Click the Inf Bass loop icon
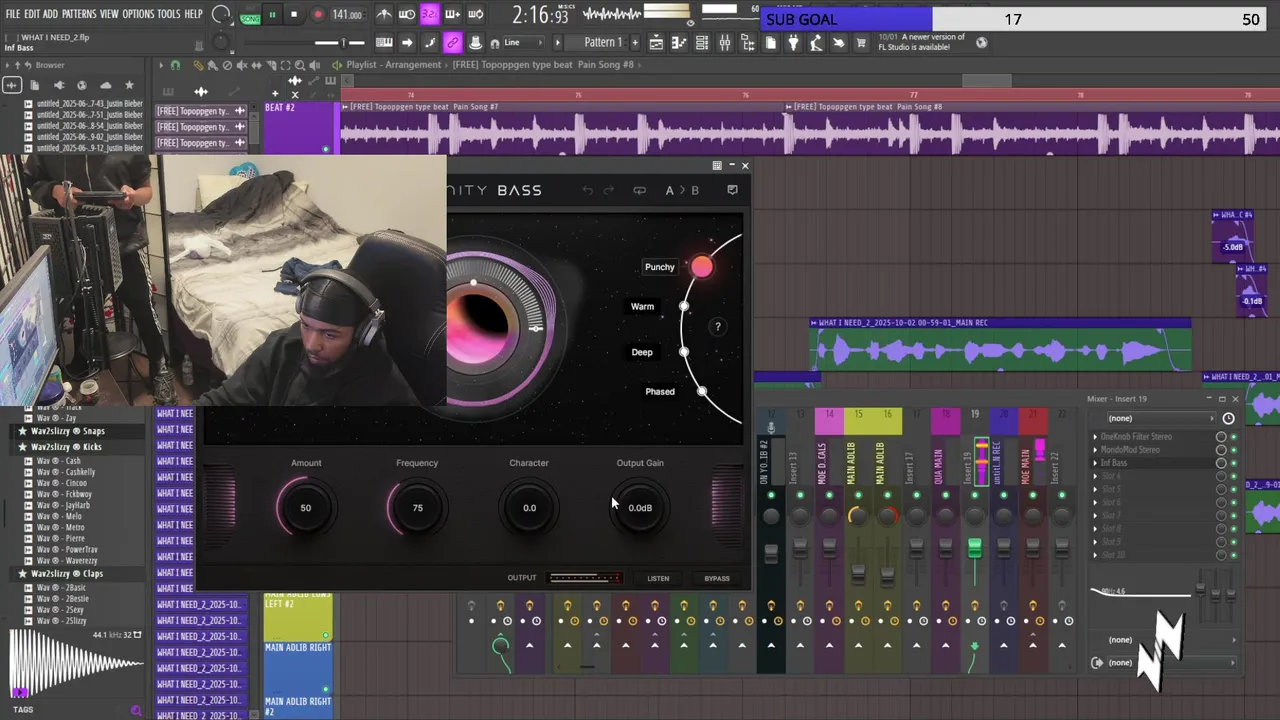The width and height of the screenshot is (1280, 720). point(640,190)
